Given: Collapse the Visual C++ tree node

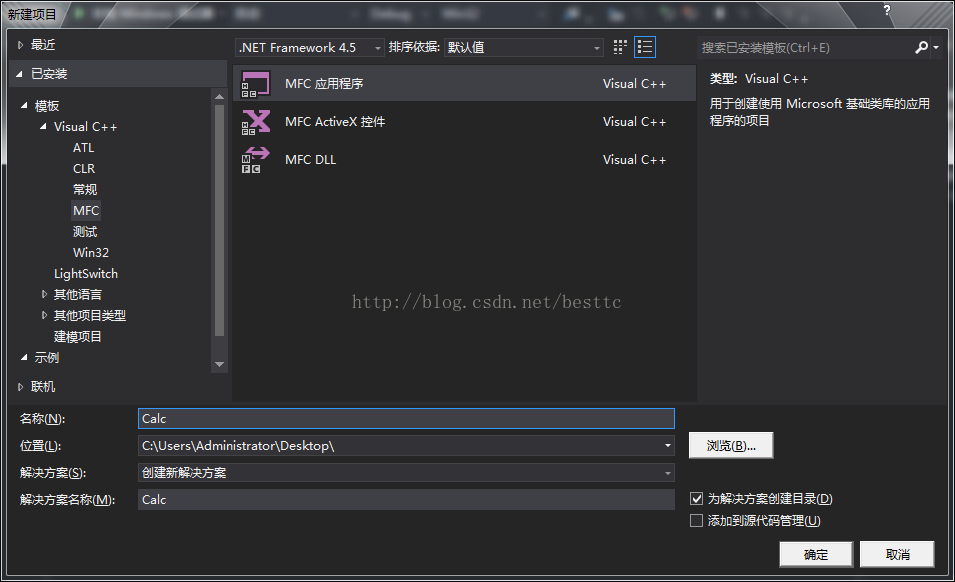Looking at the screenshot, I should tap(43, 127).
